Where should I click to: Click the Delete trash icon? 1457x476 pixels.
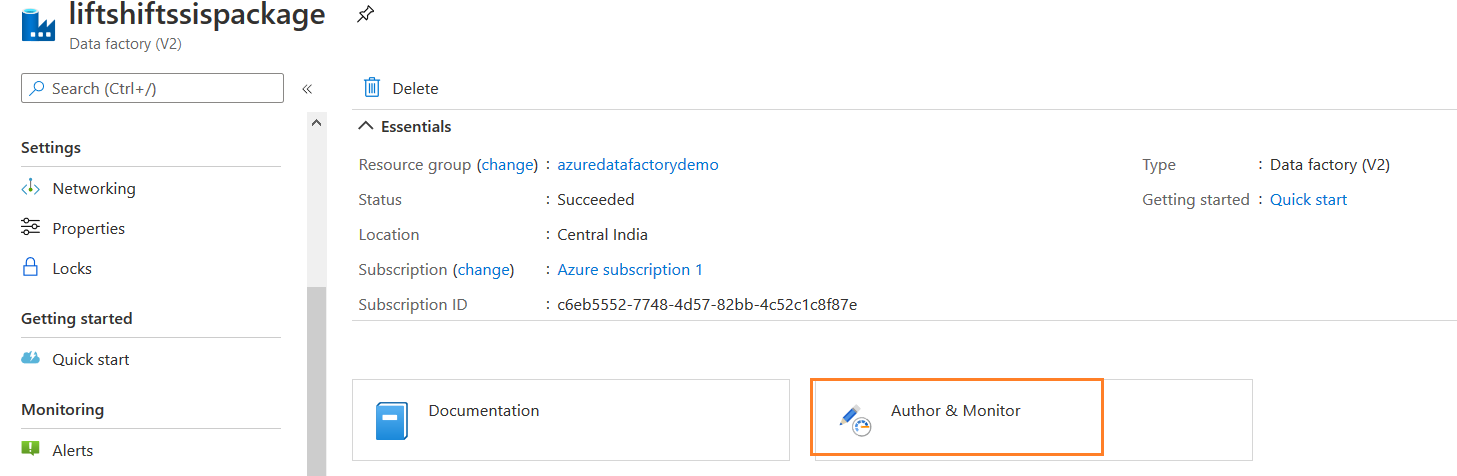pos(372,88)
